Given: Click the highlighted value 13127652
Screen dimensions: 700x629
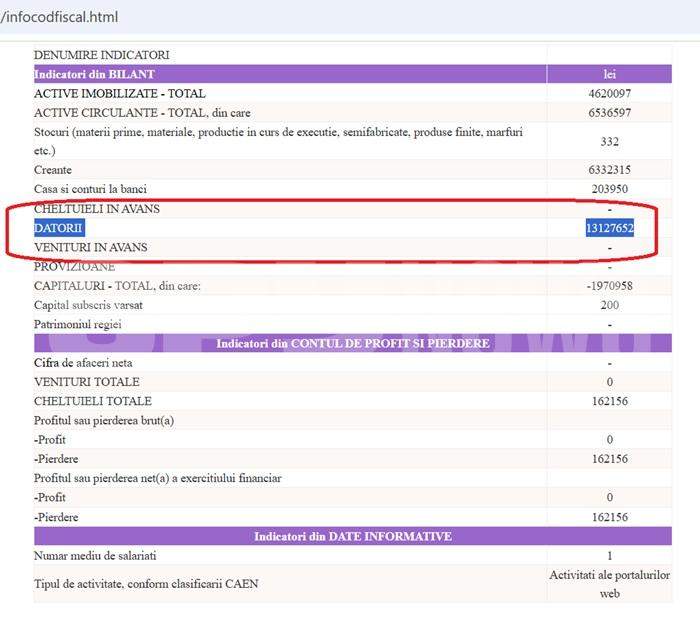Looking at the screenshot, I should 609,228.
